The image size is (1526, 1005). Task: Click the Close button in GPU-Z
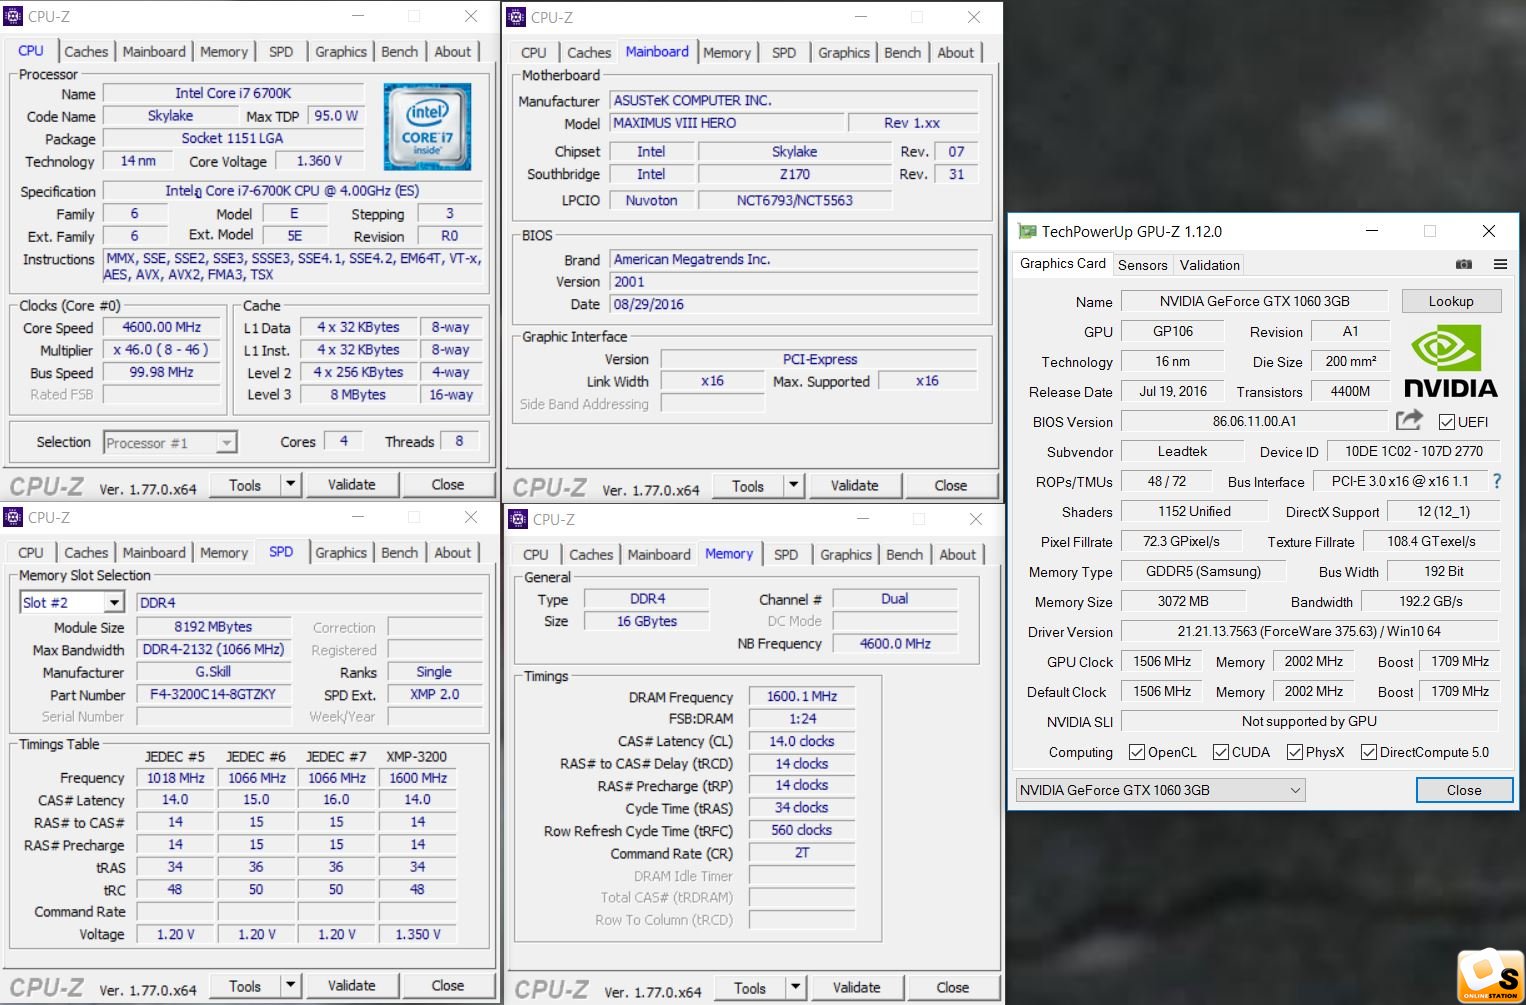(x=1464, y=790)
